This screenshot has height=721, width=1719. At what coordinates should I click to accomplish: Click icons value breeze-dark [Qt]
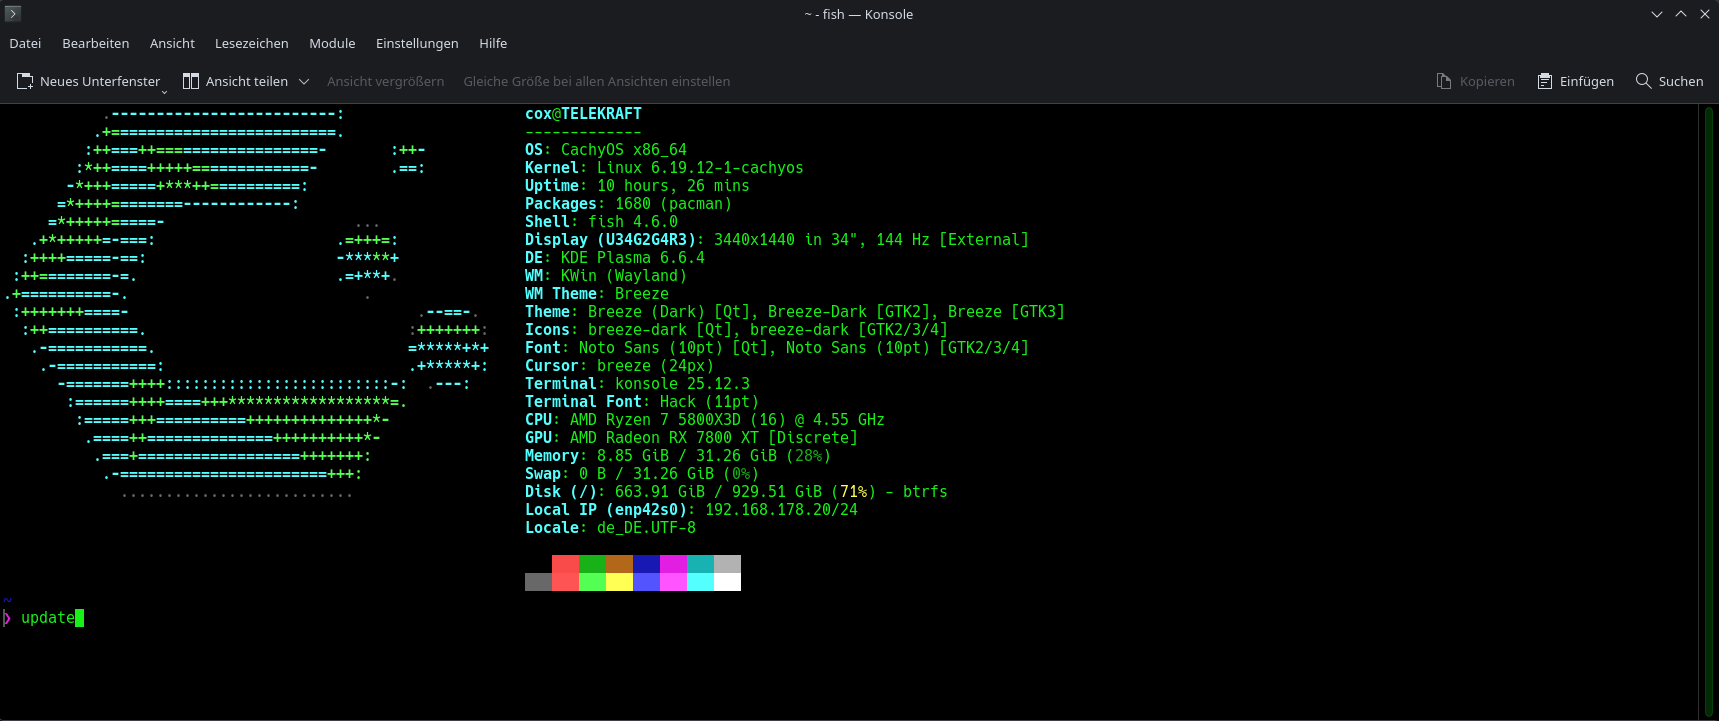click(x=660, y=330)
